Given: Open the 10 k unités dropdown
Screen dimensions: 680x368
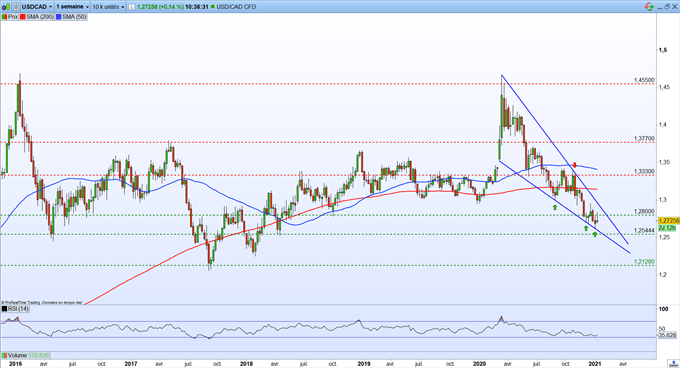Looking at the screenshot, I should [108, 7].
